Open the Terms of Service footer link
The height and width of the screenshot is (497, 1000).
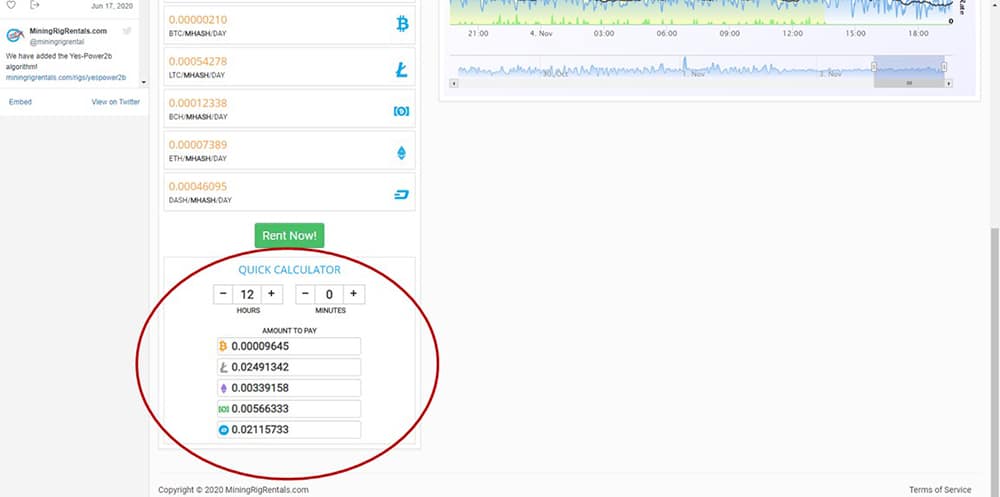click(939, 490)
